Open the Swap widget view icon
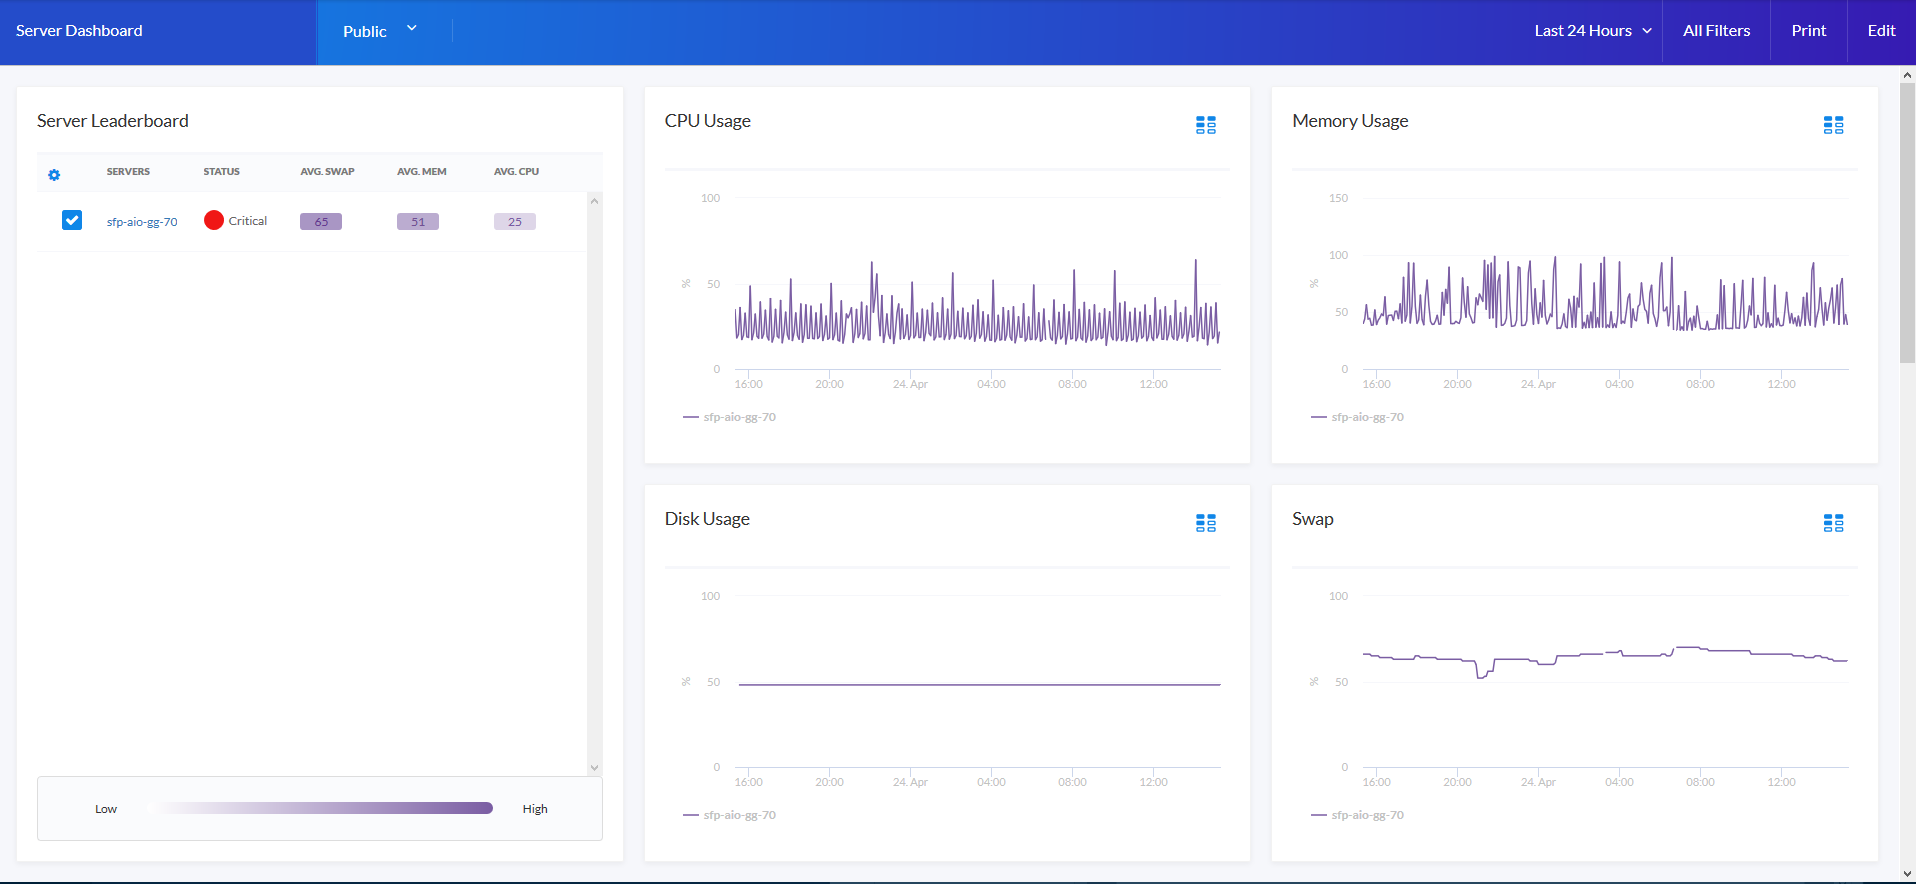The width and height of the screenshot is (1916, 884). 1832,523
